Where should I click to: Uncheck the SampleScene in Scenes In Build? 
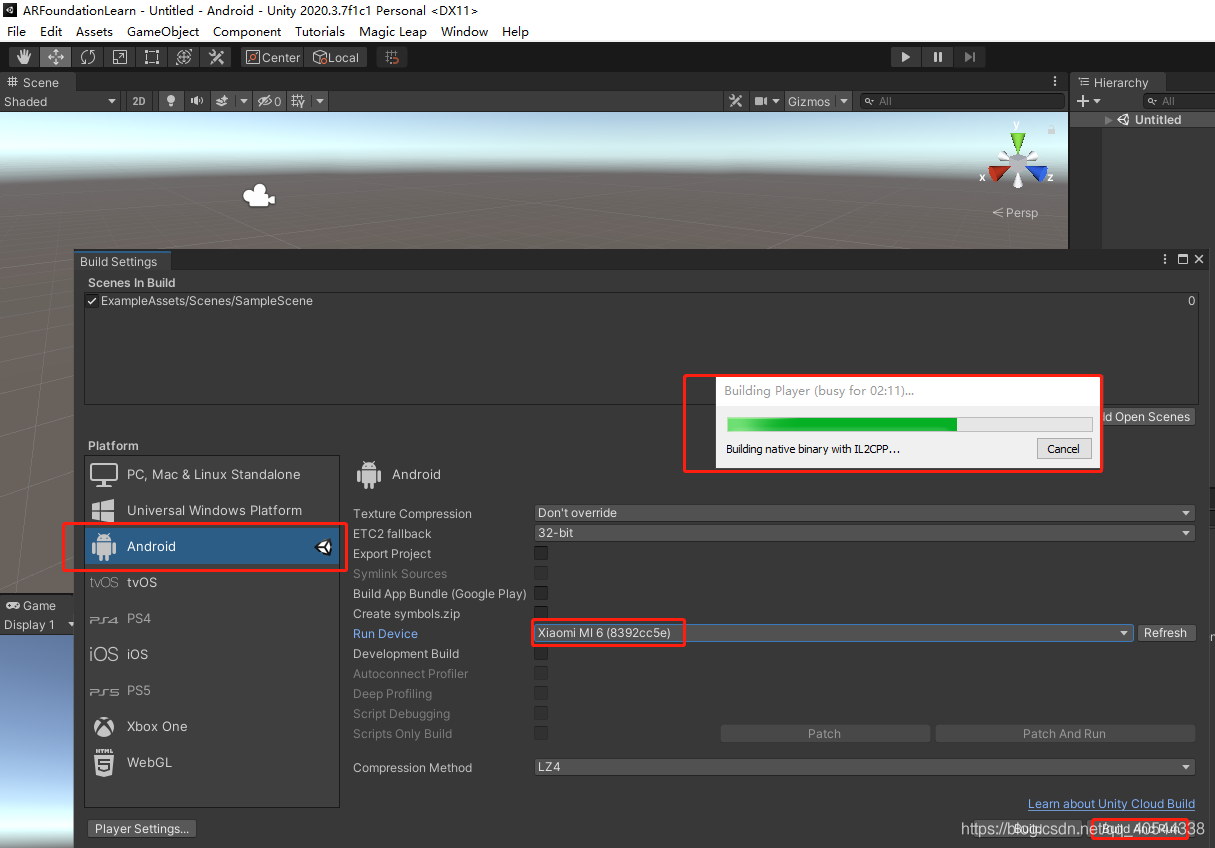click(92, 301)
